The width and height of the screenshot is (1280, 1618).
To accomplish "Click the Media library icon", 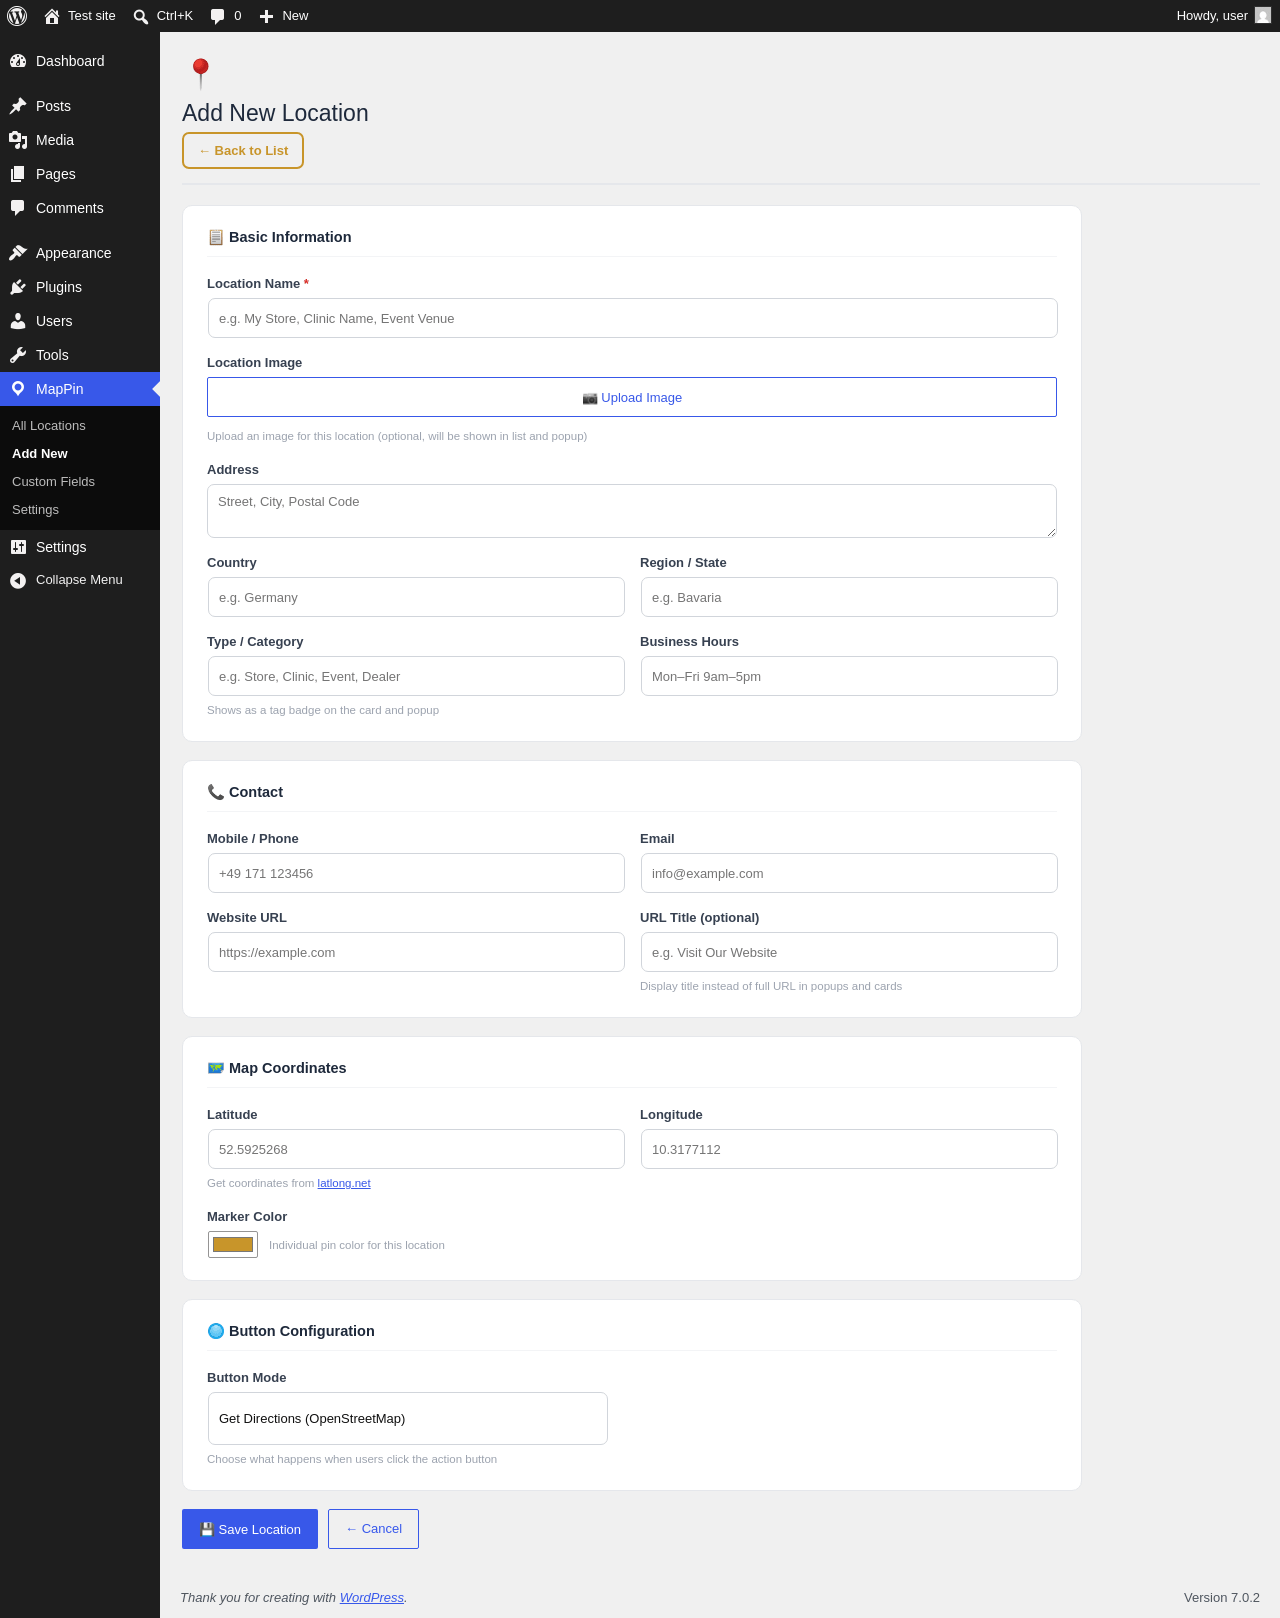I will pos(18,140).
